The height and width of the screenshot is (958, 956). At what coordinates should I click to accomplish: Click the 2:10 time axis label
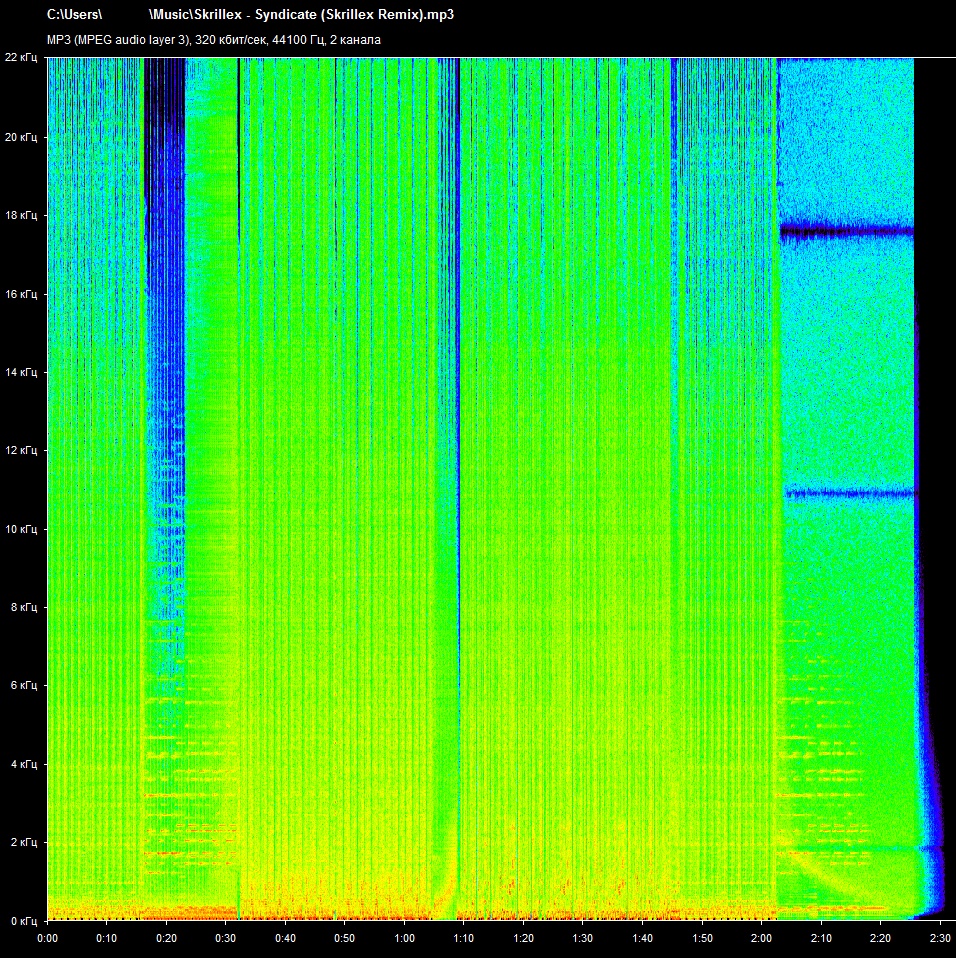click(822, 938)
